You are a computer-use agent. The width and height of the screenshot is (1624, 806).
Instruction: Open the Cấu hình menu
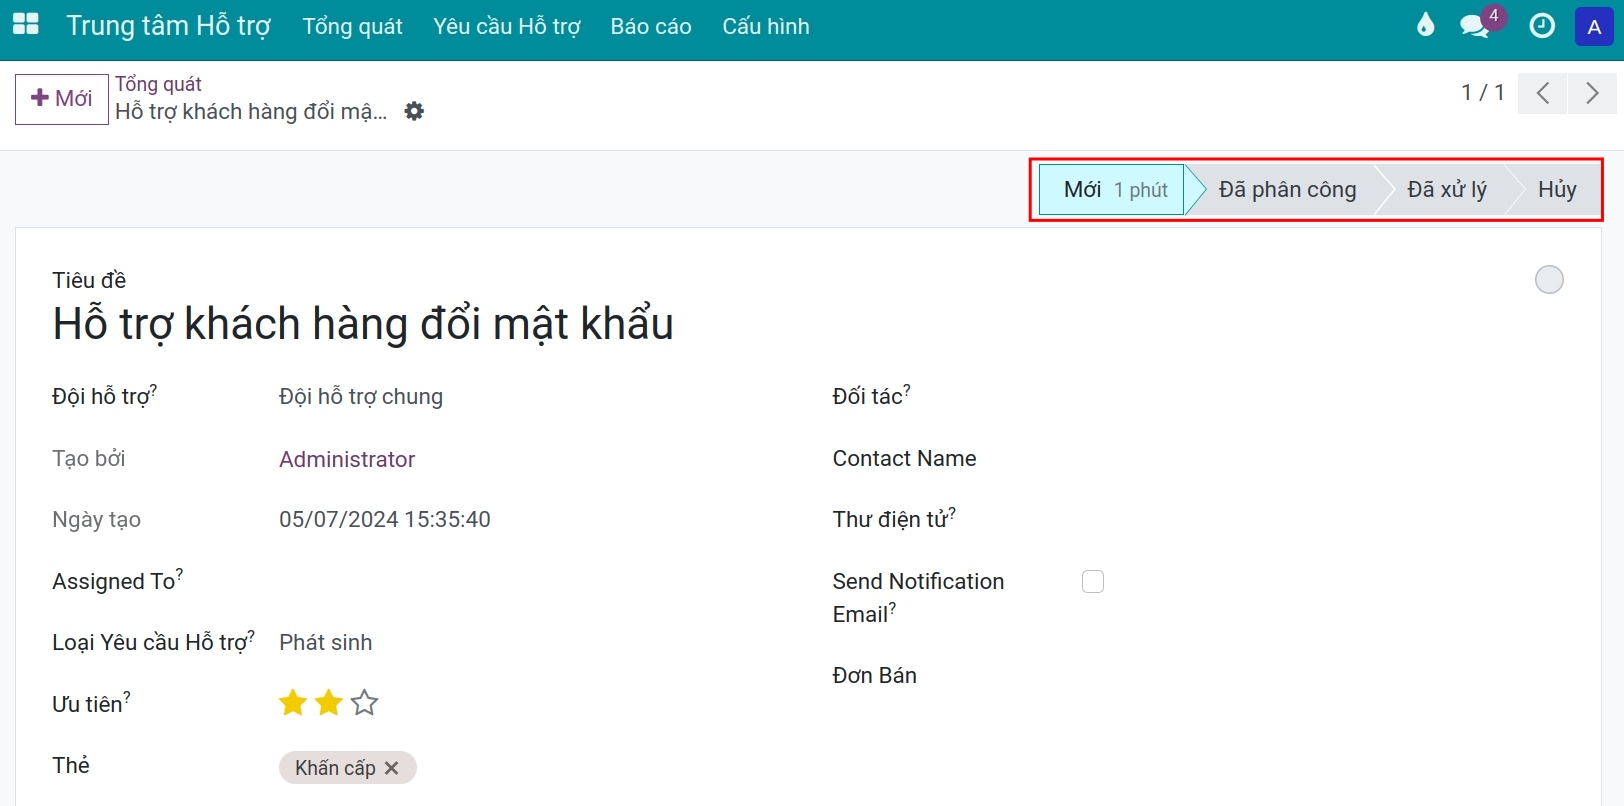pos(766,27)
